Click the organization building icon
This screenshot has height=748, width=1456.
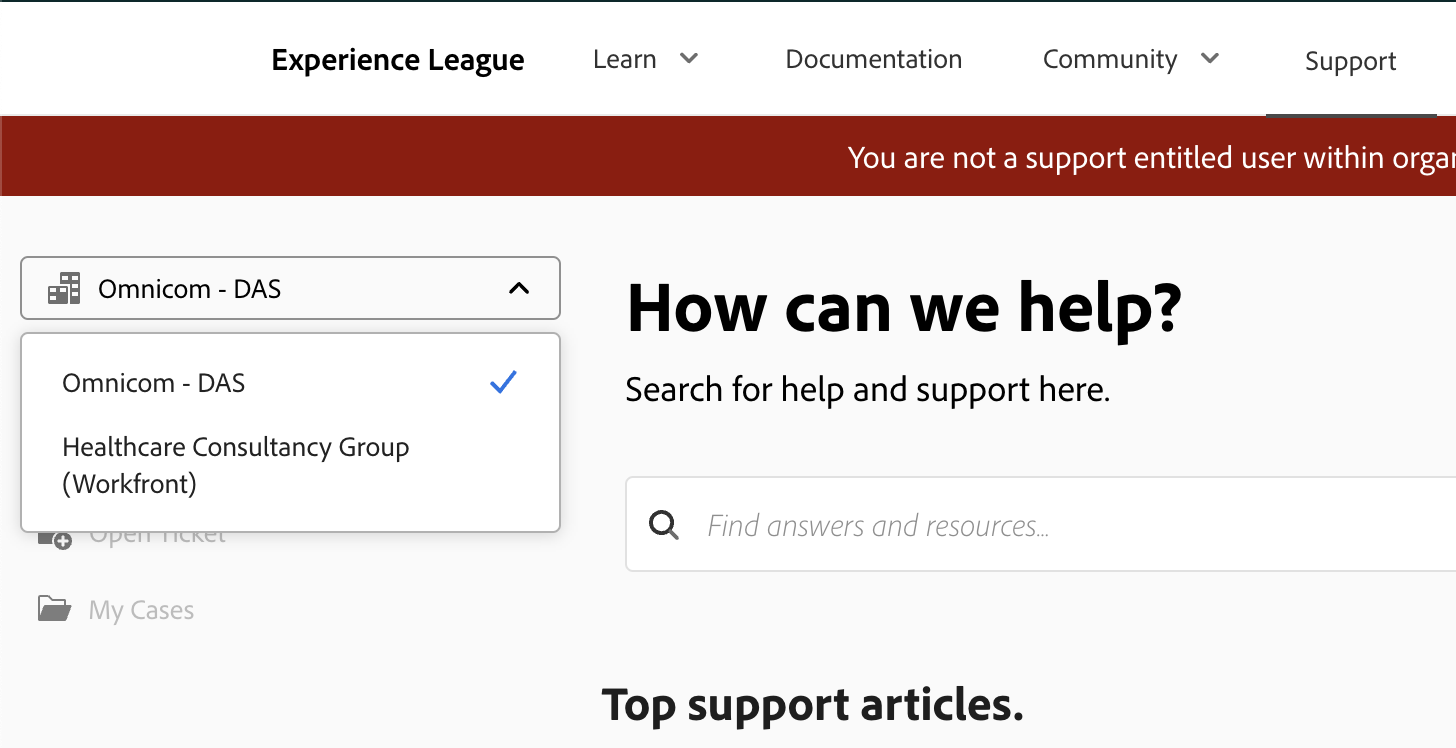pyautogui.click(x=62, y=288)
